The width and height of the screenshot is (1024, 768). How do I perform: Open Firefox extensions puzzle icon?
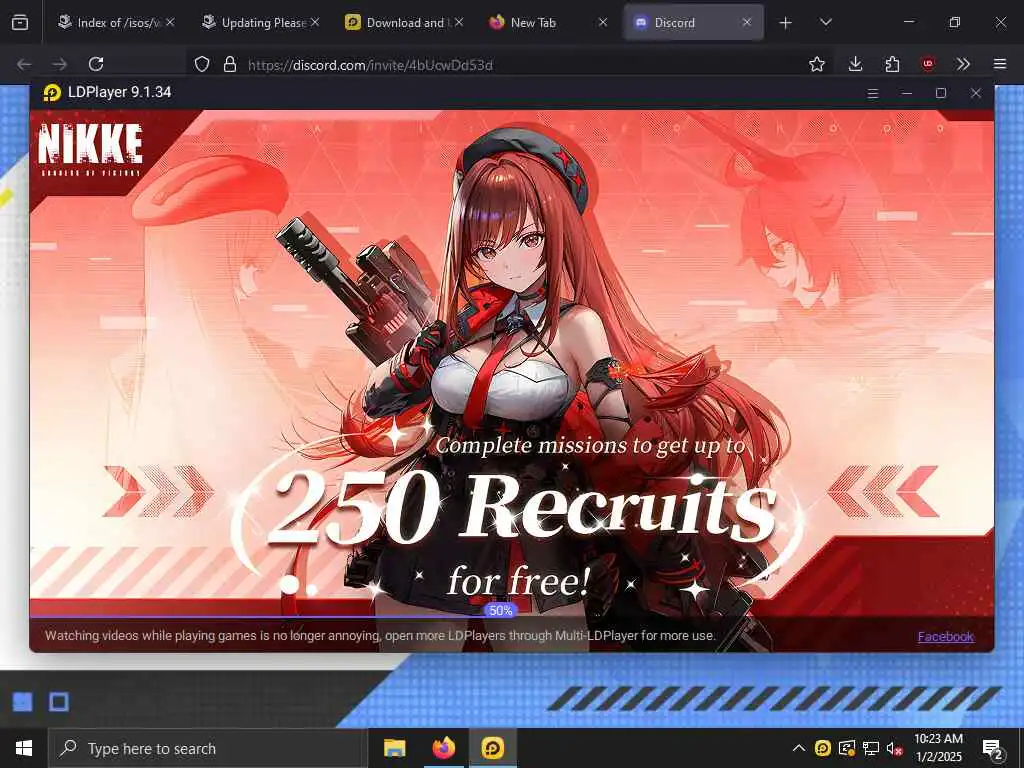892,64
